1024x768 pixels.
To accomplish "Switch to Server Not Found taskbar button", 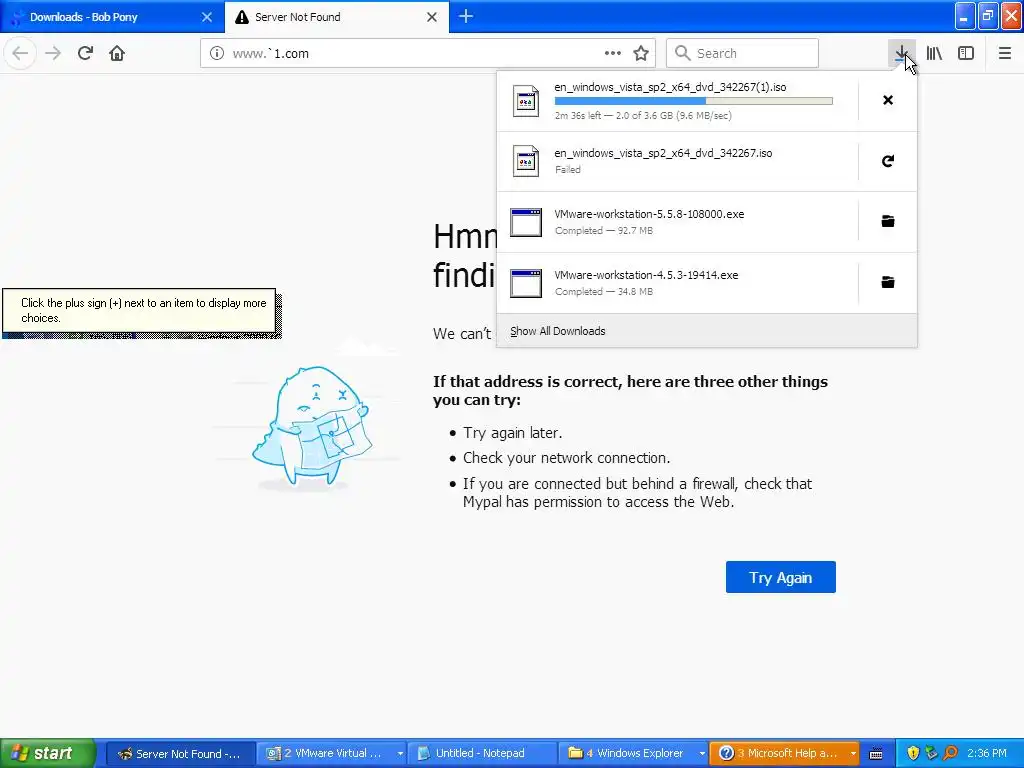I will pyautogui.click(x=179, y=754).
